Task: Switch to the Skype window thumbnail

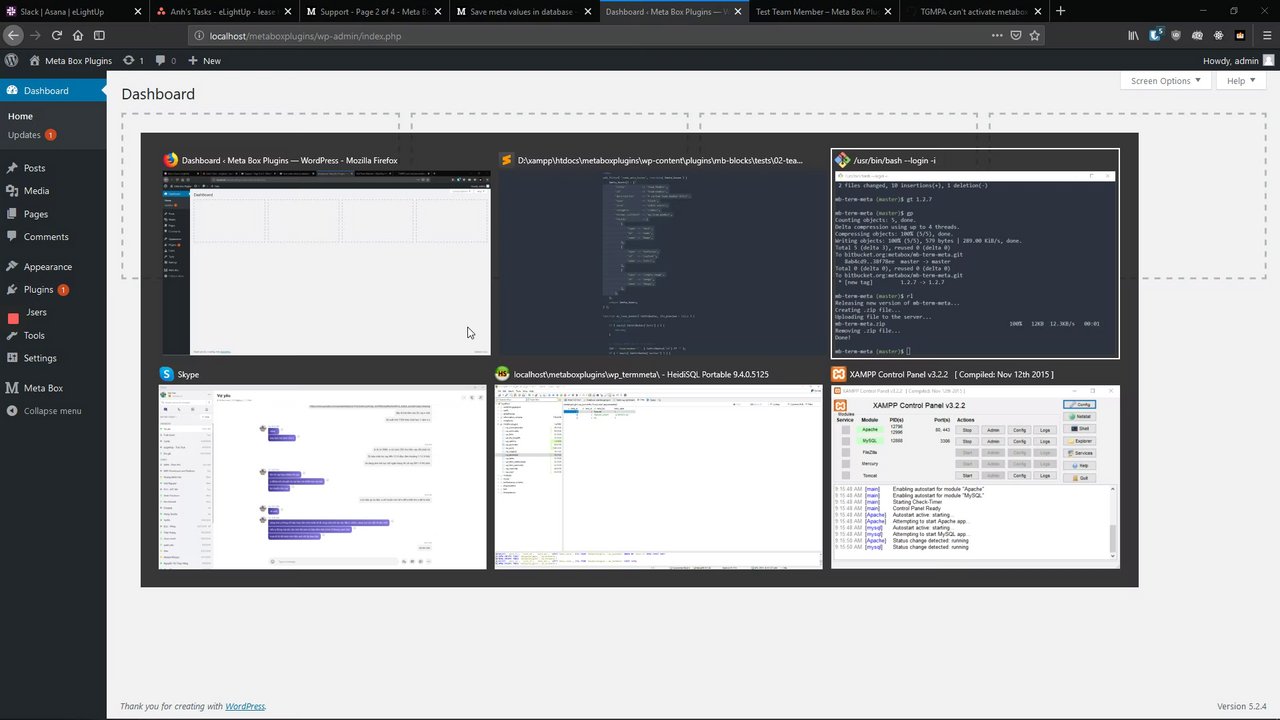Action: click(x=322, y=477)
